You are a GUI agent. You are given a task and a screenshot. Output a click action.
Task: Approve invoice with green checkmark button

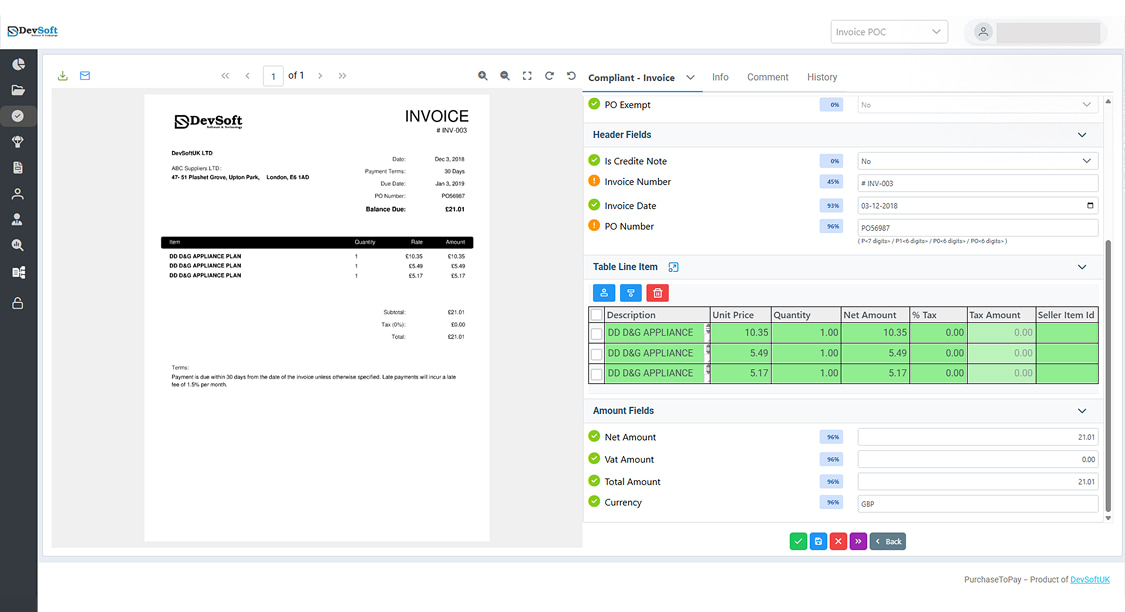point(798,541)
